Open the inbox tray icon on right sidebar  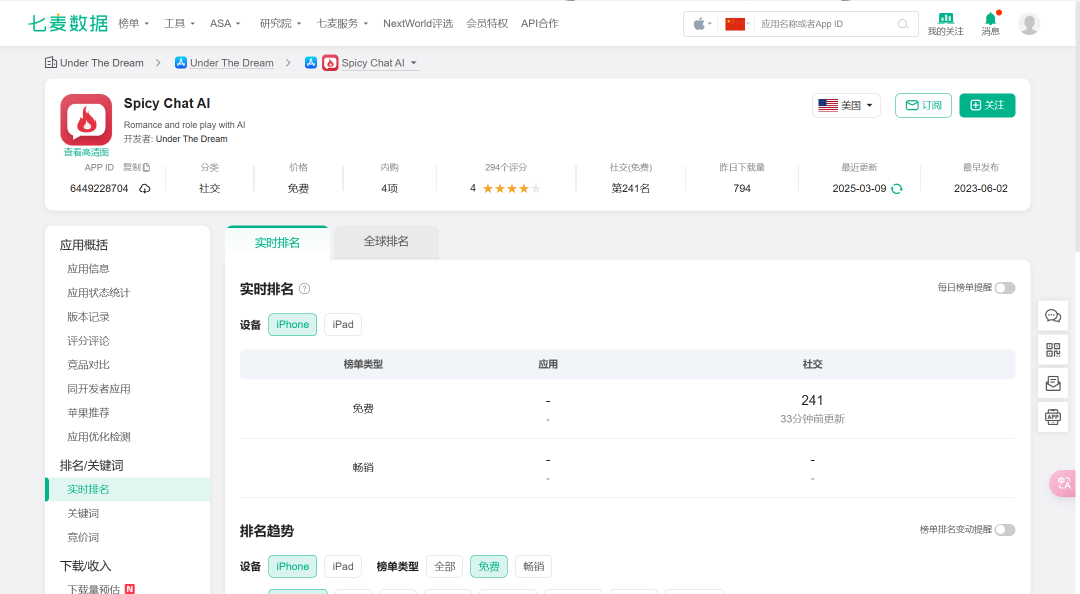pos(1053,383)
